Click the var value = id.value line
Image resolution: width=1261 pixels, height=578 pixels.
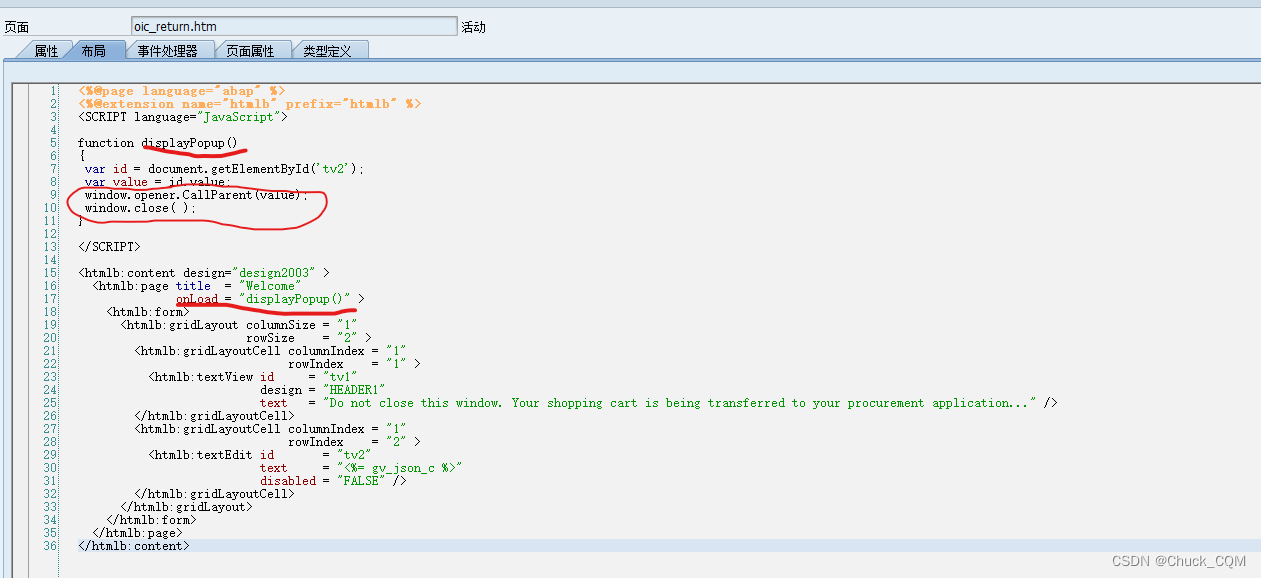pos(158,182)
